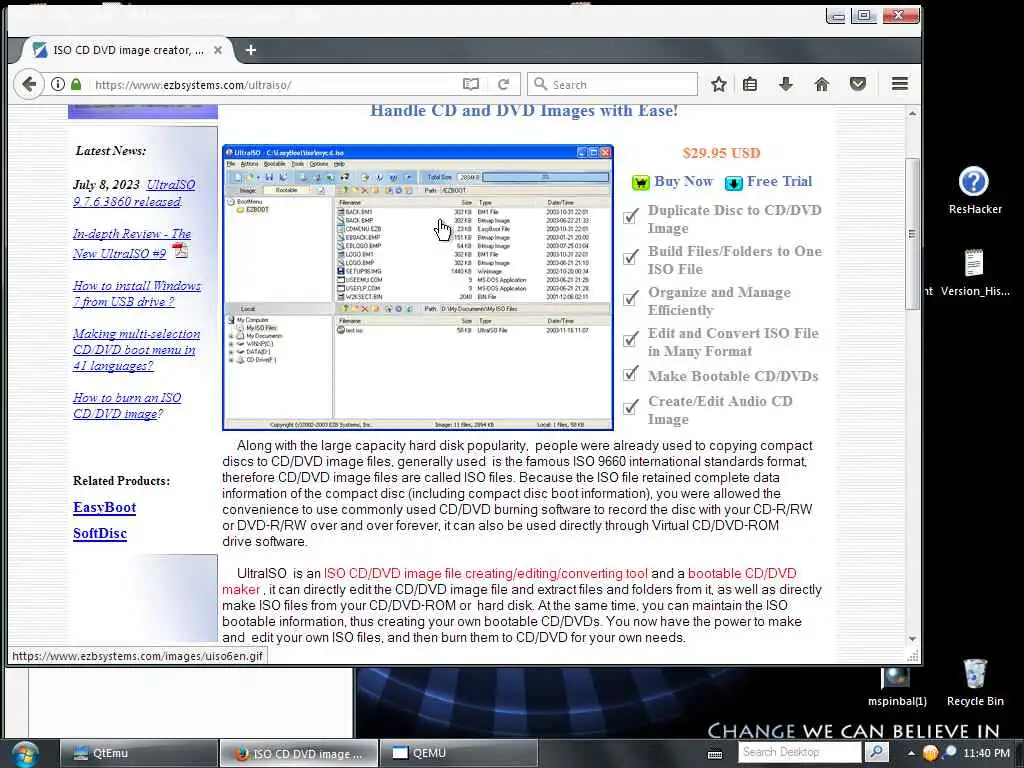Go back with the browser back arrow
The width and height of the screenshot is (1024, 768).
click(x=29, y=84)
